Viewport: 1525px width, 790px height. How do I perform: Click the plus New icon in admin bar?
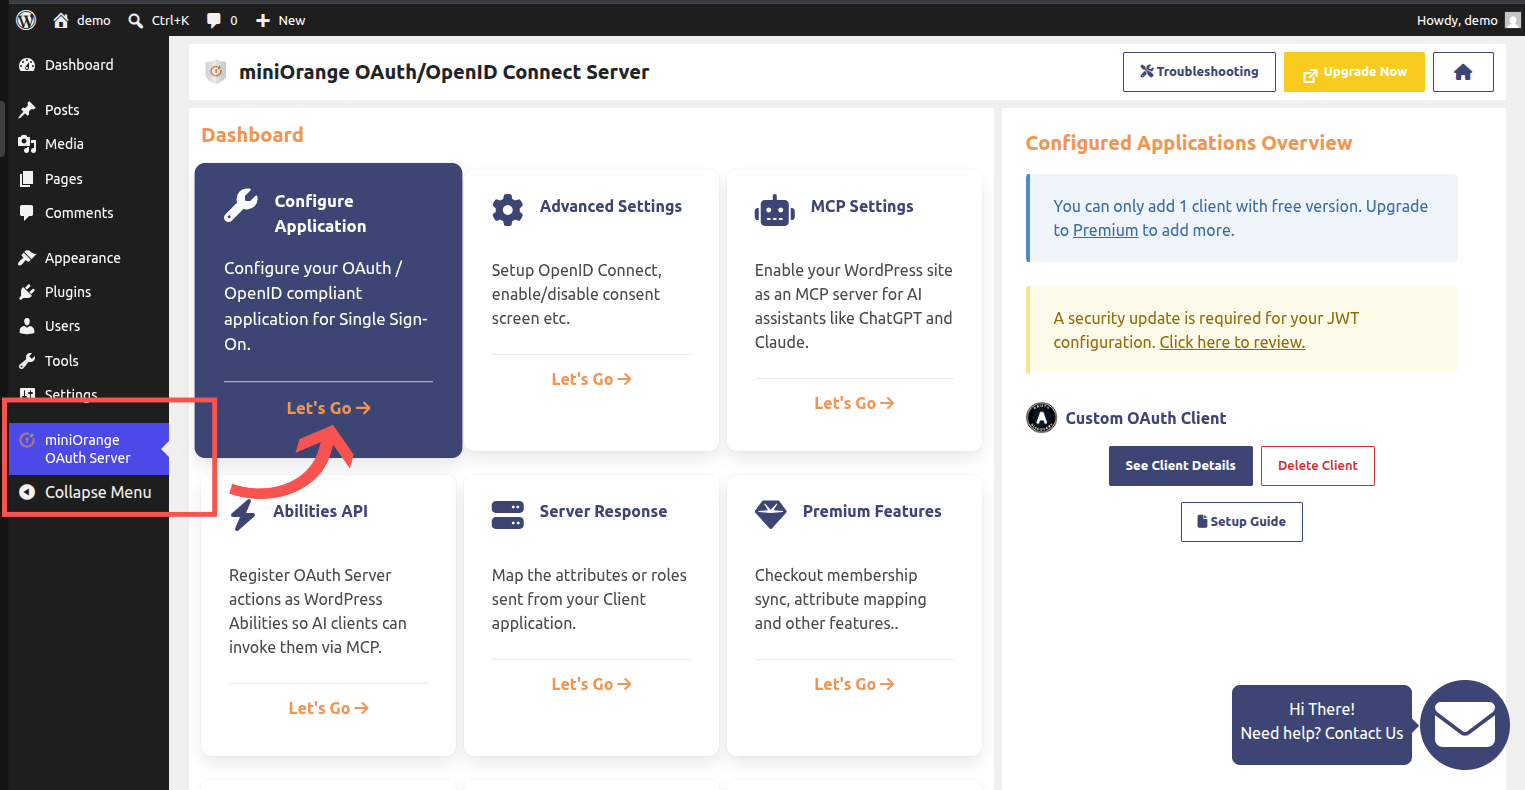(263, 20)
